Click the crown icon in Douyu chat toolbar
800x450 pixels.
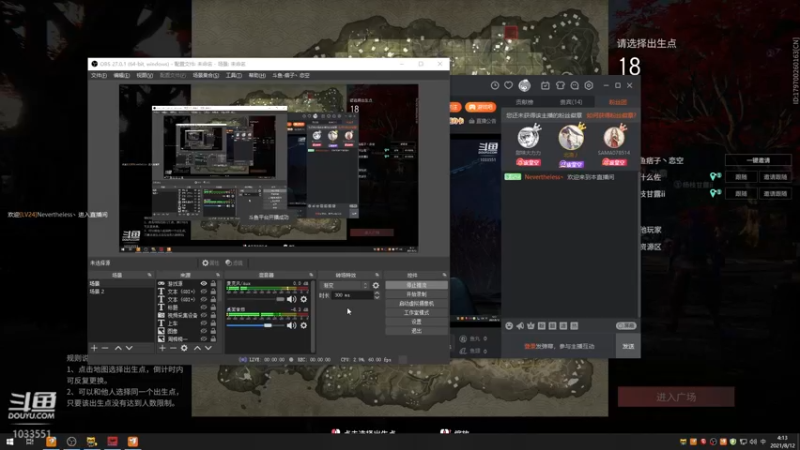pos(531,326)
